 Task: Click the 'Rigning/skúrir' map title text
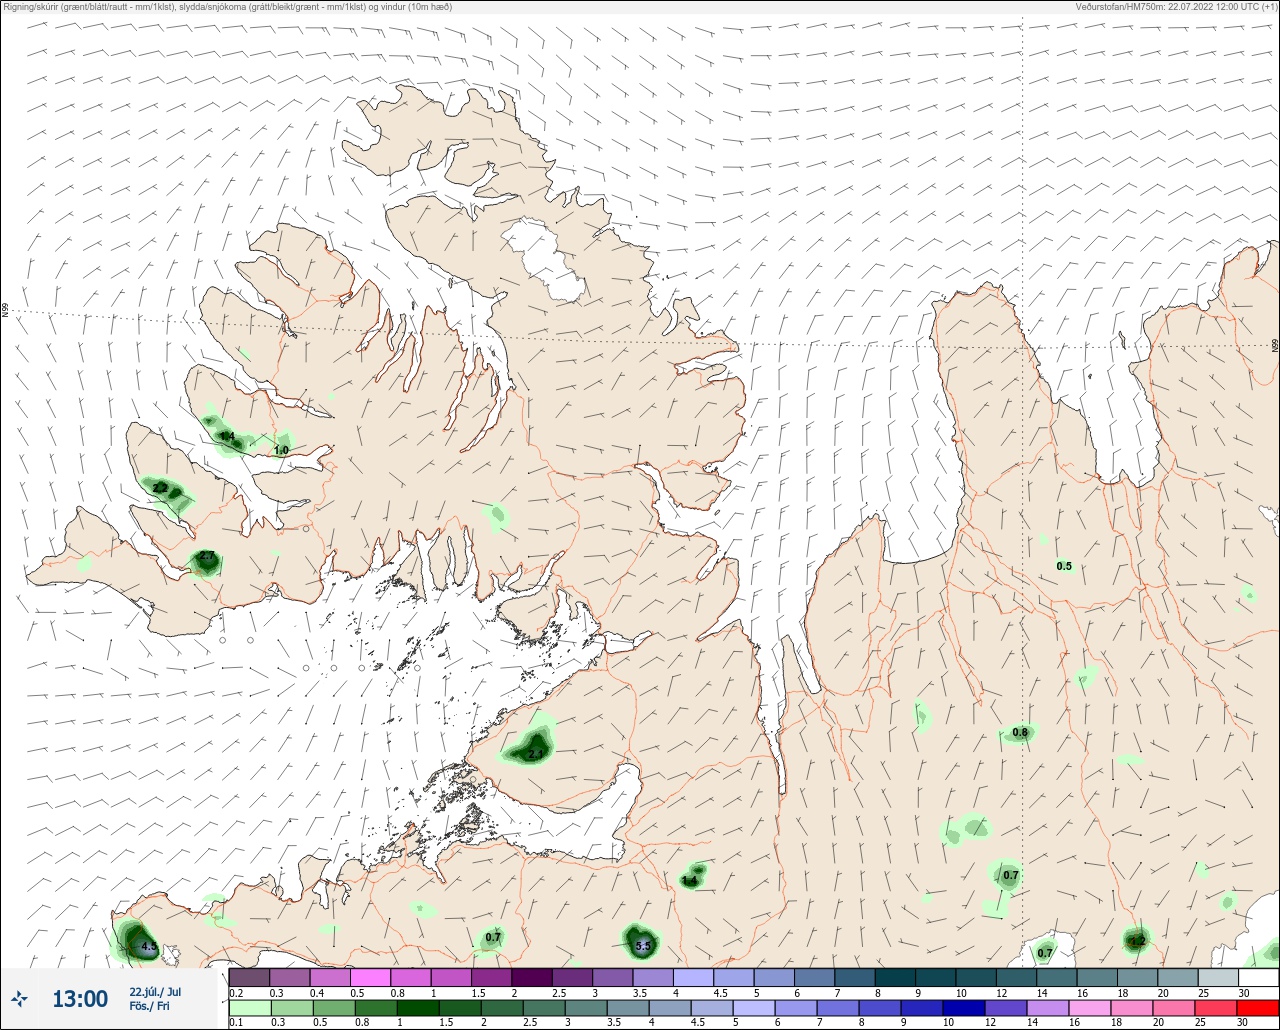tap(229, 6)
